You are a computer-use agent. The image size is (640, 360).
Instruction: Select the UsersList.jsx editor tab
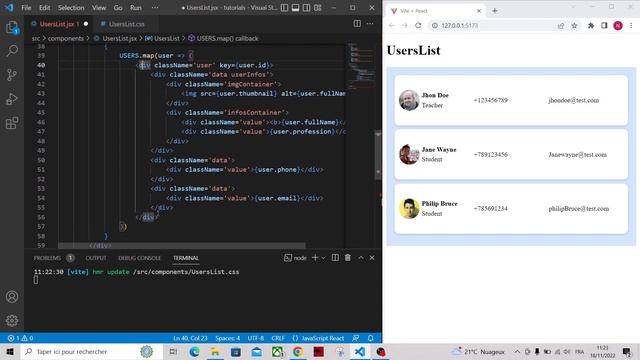tap(59, 24)
